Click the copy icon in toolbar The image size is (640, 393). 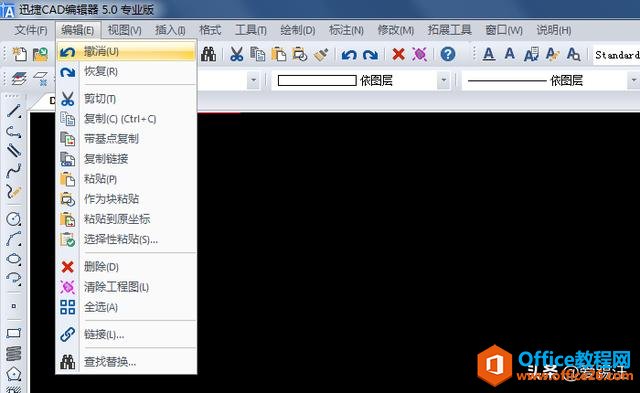pos(258,54)
